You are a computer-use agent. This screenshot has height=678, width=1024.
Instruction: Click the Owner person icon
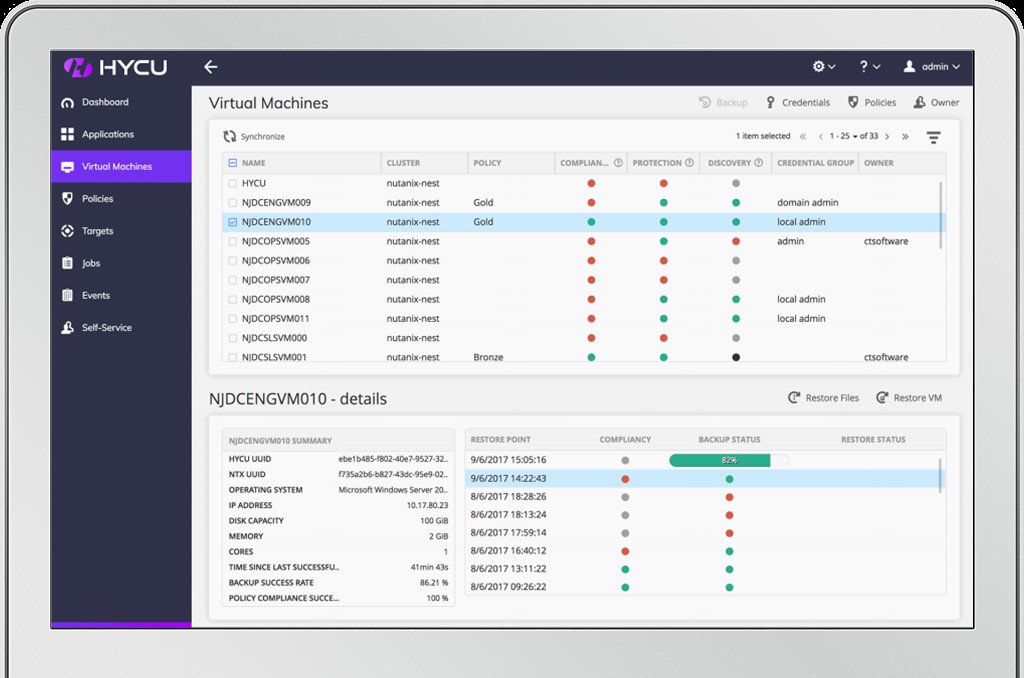pos(921,102)
